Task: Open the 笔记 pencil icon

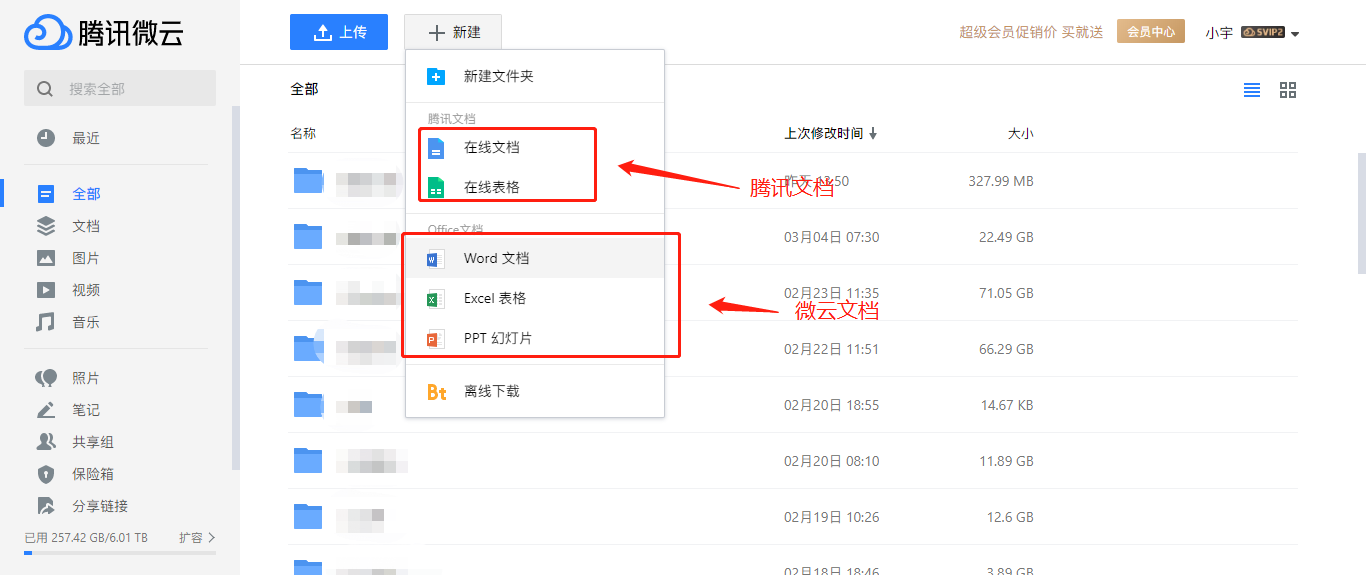Action: tap(46, 410)
